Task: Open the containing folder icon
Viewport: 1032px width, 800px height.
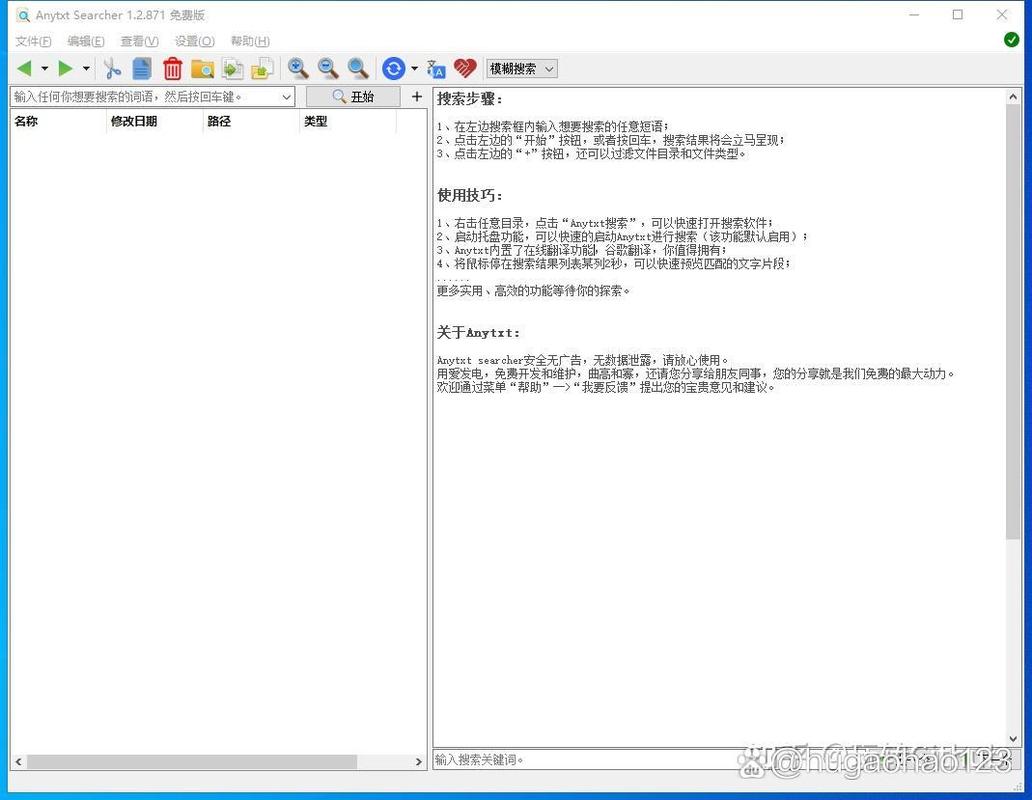Action: tap(203, 68)
